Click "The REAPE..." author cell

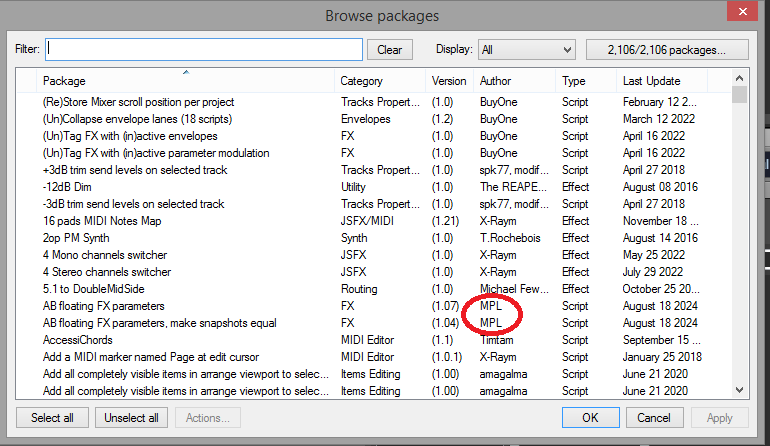(513, 187)
